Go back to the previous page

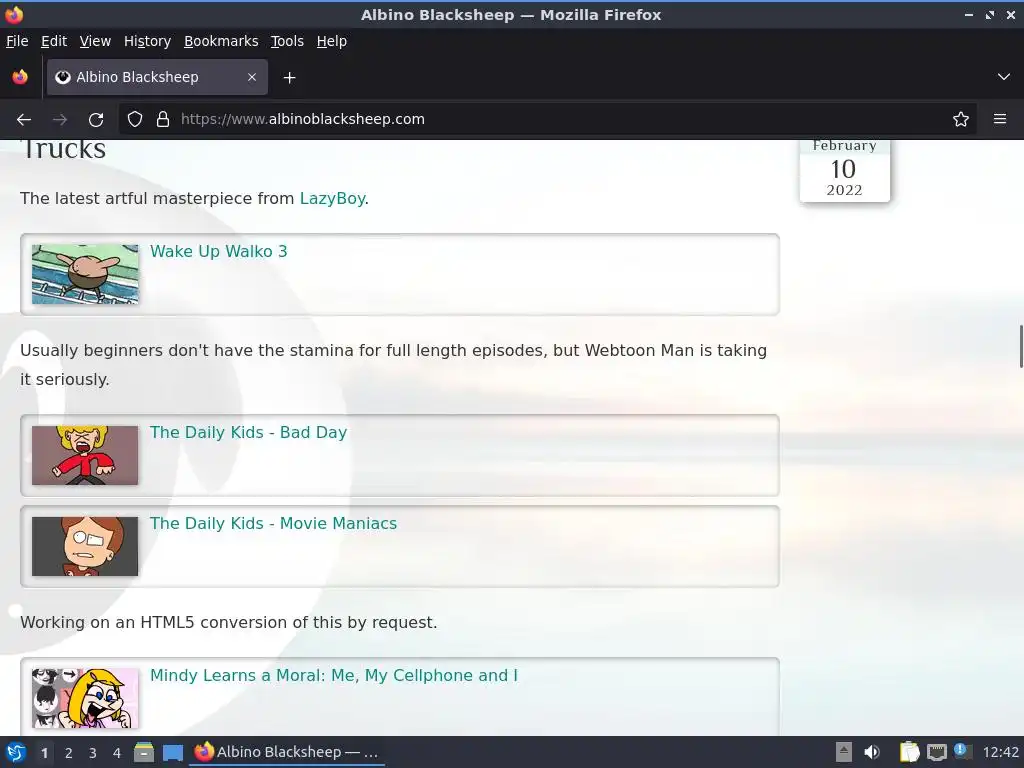pos(24,120)
